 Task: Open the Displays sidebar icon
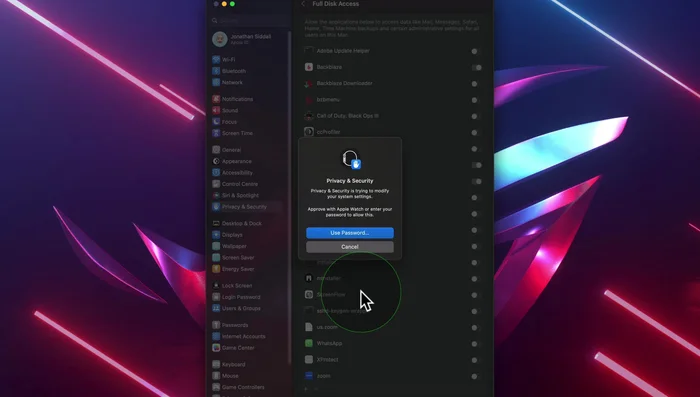216,235
